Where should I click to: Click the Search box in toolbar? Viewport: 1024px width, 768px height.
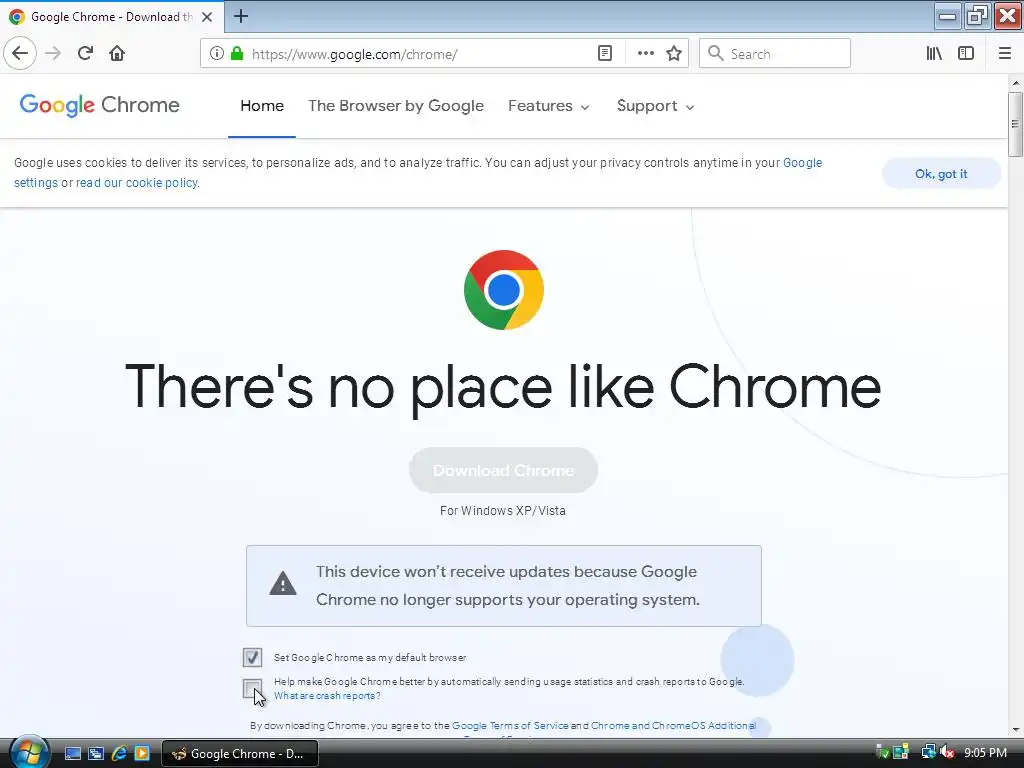click(775, 54)
